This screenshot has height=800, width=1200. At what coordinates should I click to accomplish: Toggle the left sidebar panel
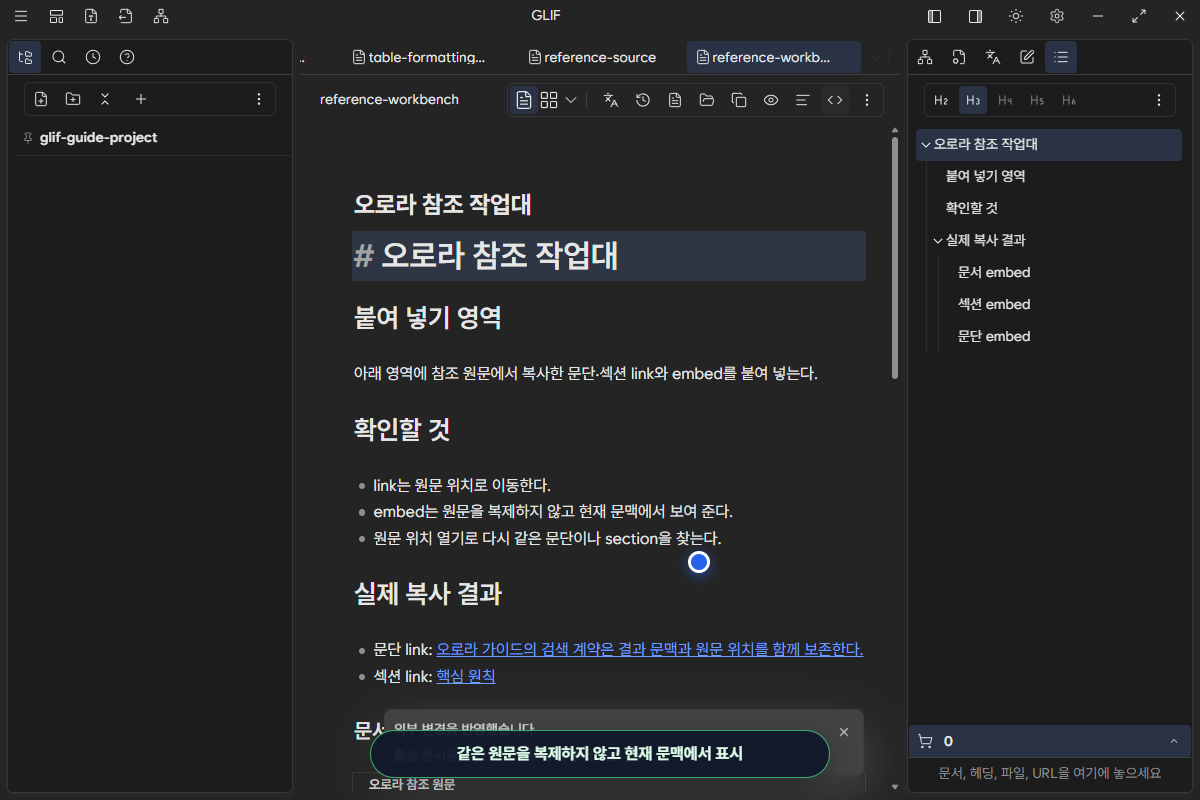pyautogui.click(x=935, y=16)
